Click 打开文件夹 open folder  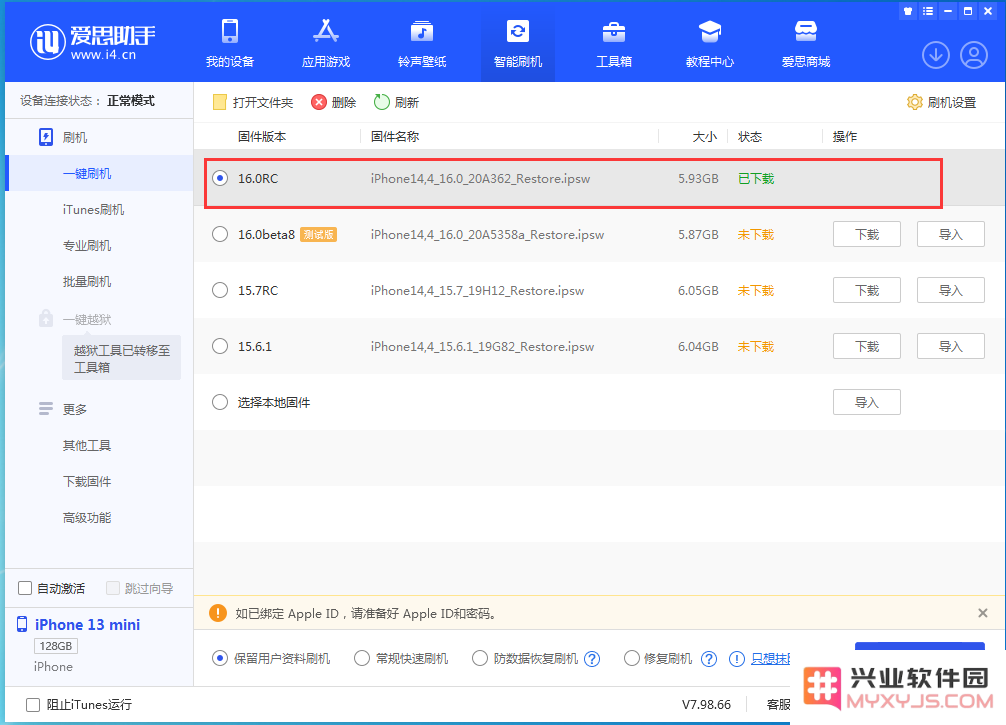coord(253,103)
